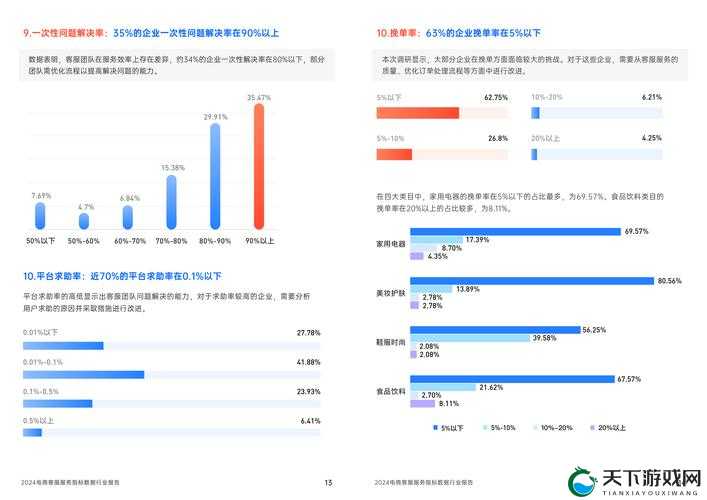Click the blue 70%-80% column bar
The height and width of the screenshot is (500, 707).
point(171,202)
